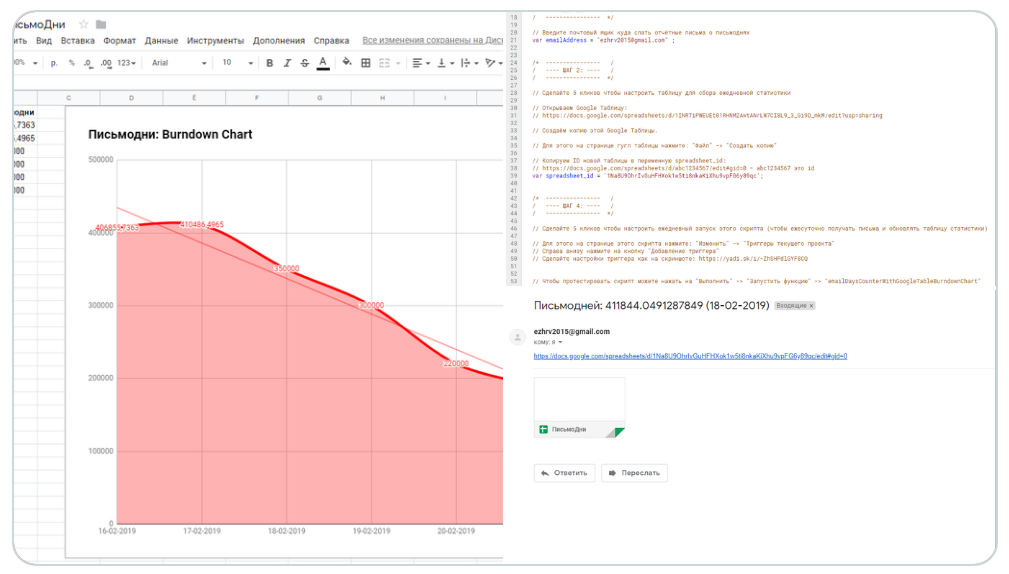
Task: Expand the horizontal align dropdown
Action: [x=421, y=63]
